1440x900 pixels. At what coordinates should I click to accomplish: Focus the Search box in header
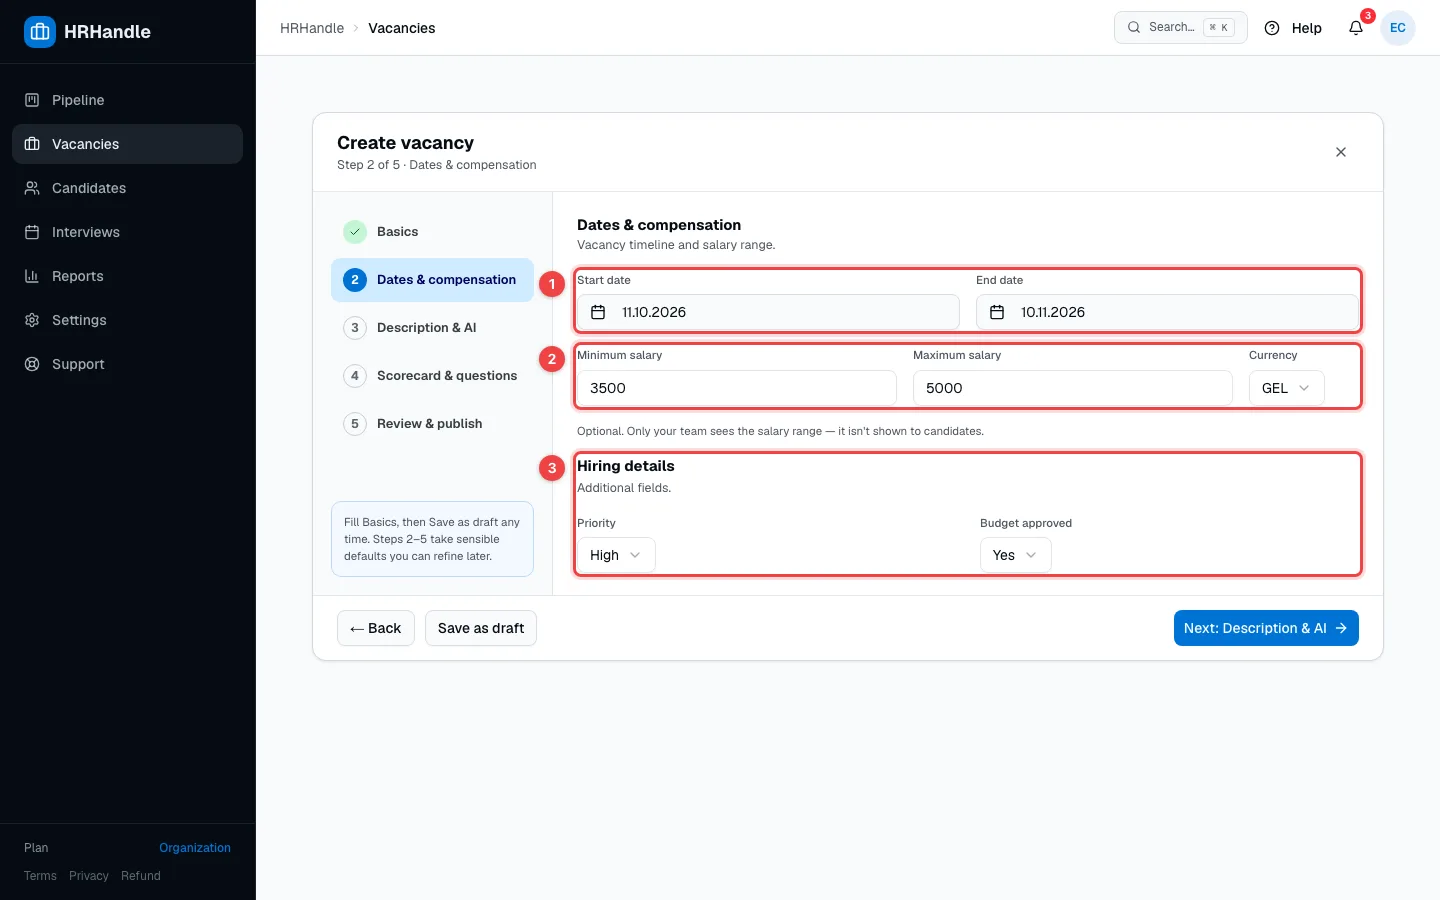1181,28
